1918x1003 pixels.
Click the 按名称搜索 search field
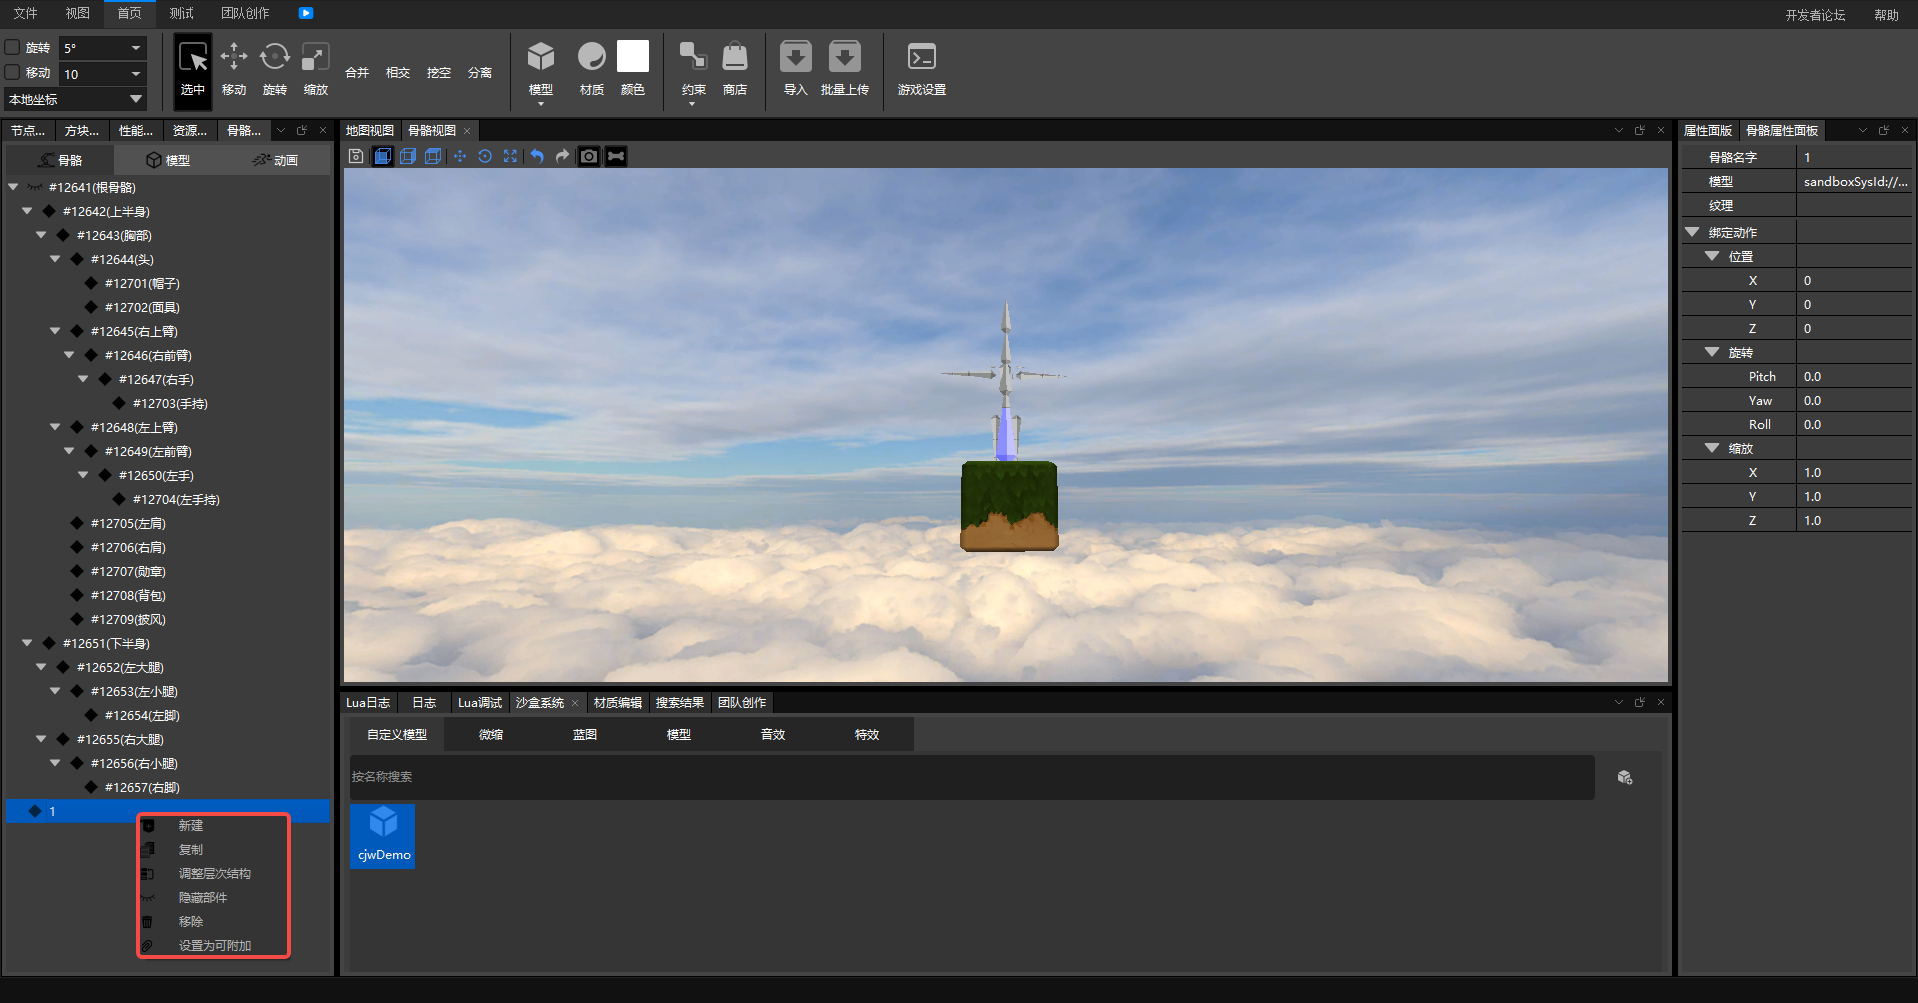point(970,777)
